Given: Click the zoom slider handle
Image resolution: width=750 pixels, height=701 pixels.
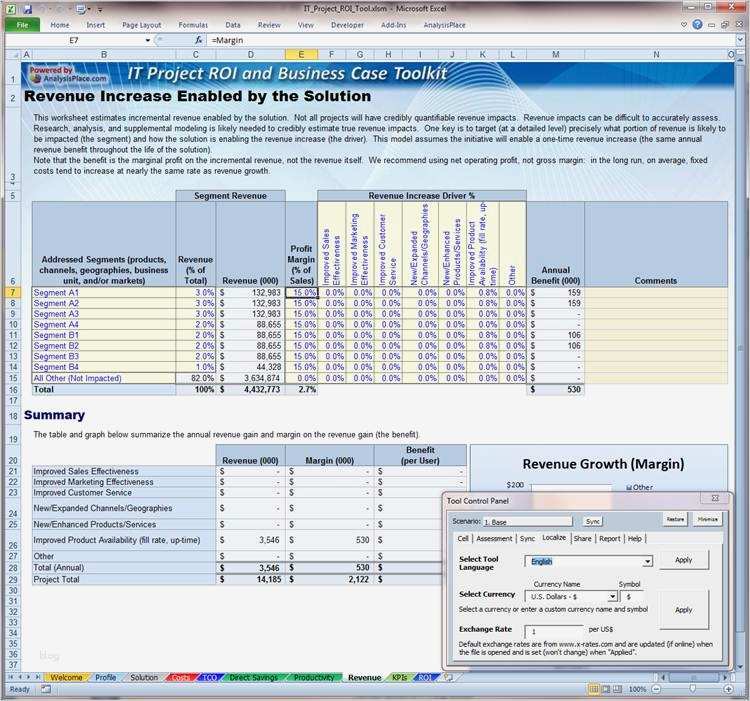Looking at the screenshot, I should pos(693,690).
